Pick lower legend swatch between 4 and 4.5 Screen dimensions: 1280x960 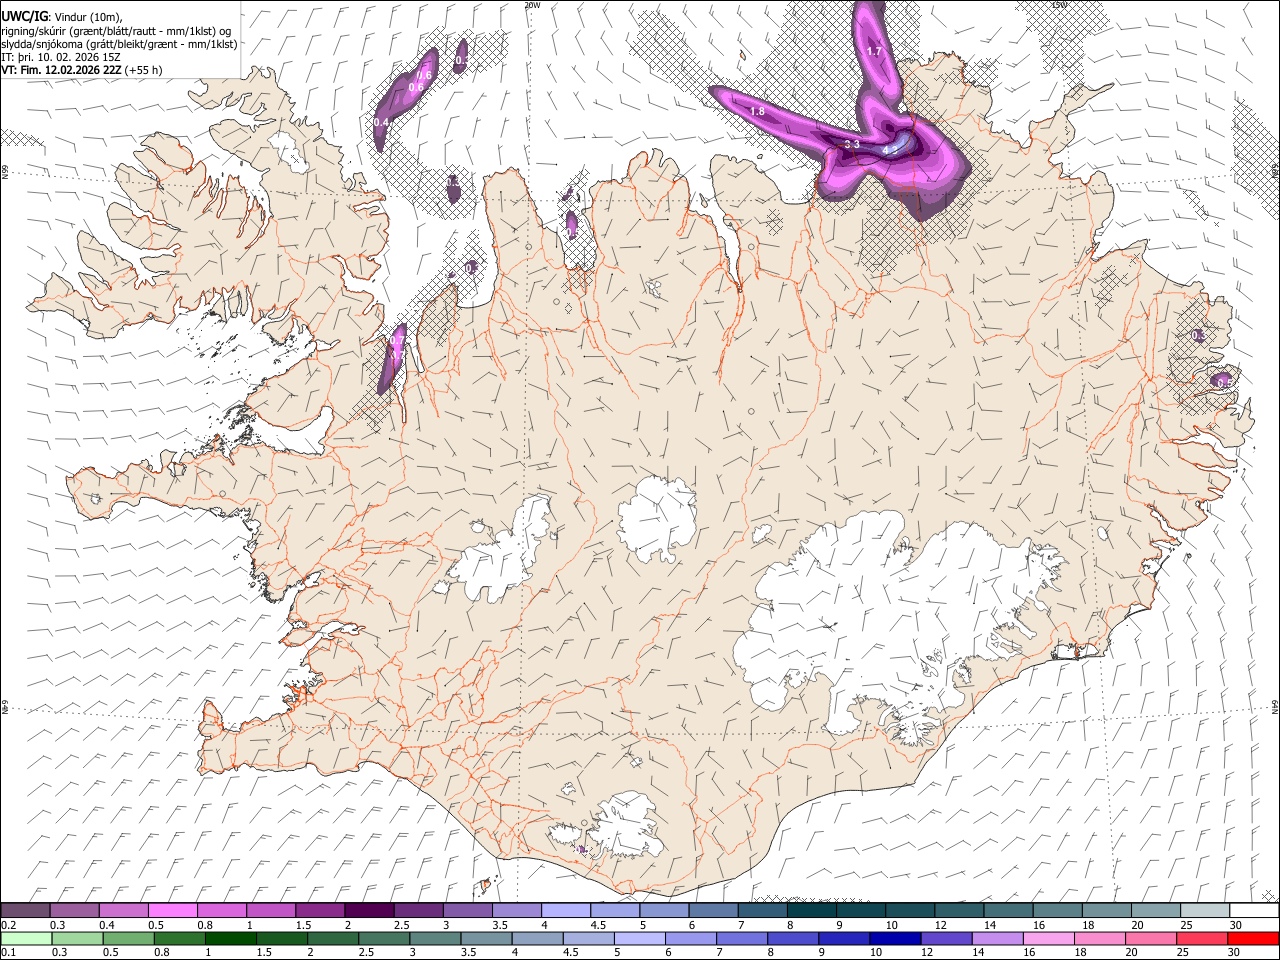click(538, 939)
